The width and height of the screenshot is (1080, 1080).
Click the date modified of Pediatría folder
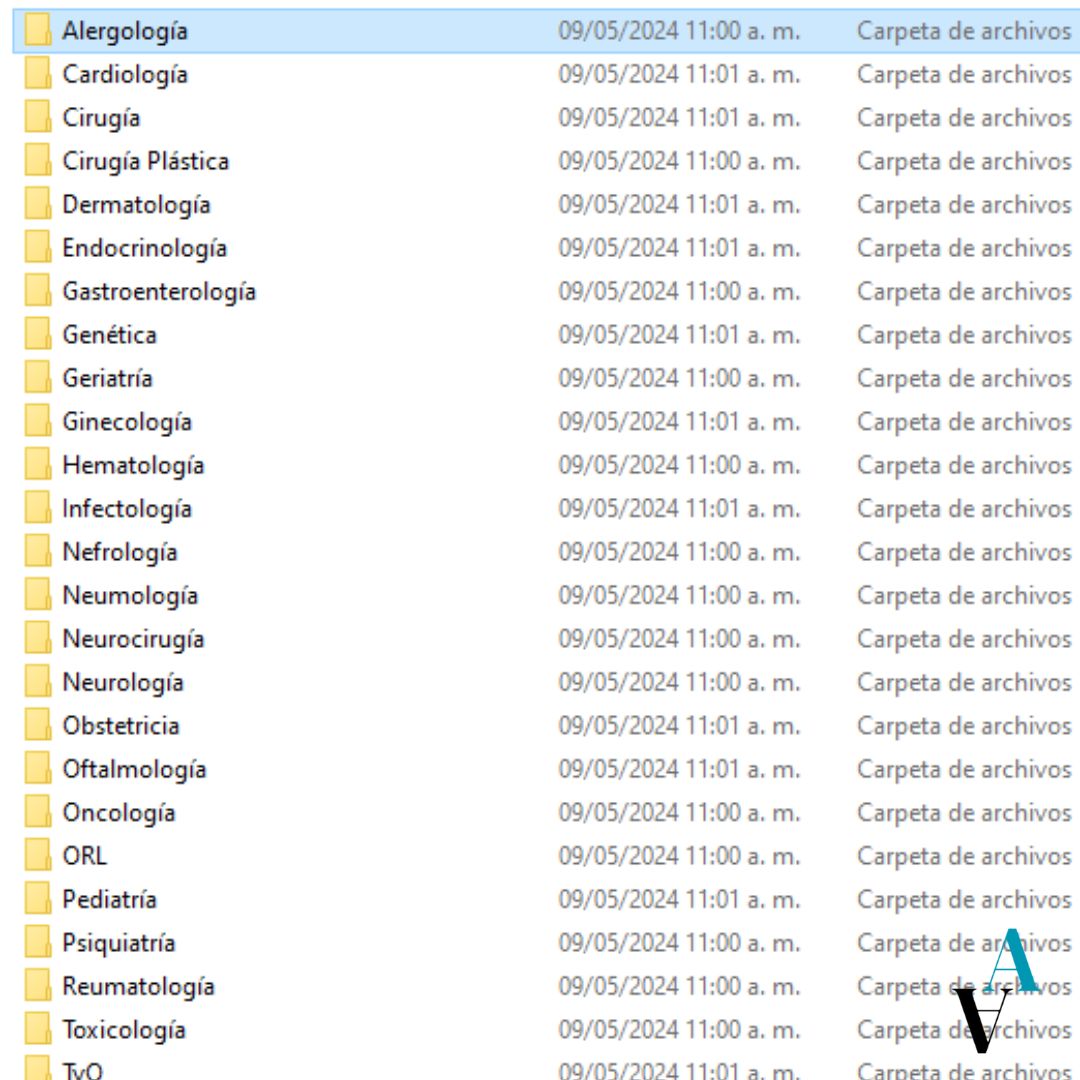point(678,900)
